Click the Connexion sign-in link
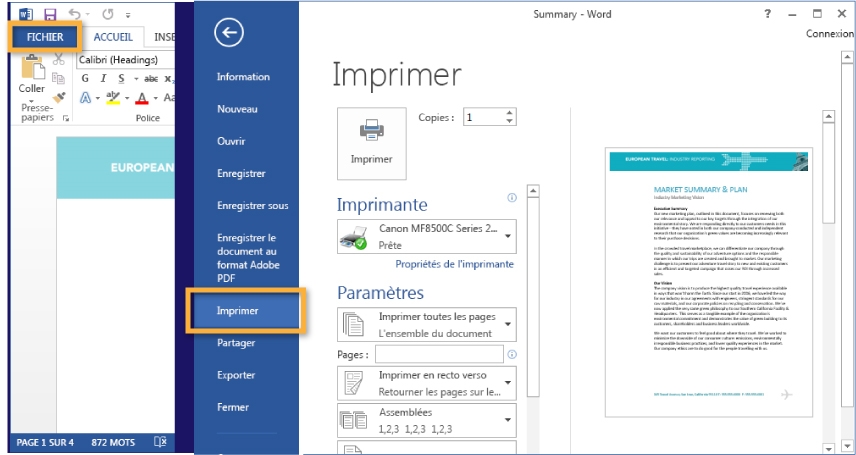 pos(830,34)
